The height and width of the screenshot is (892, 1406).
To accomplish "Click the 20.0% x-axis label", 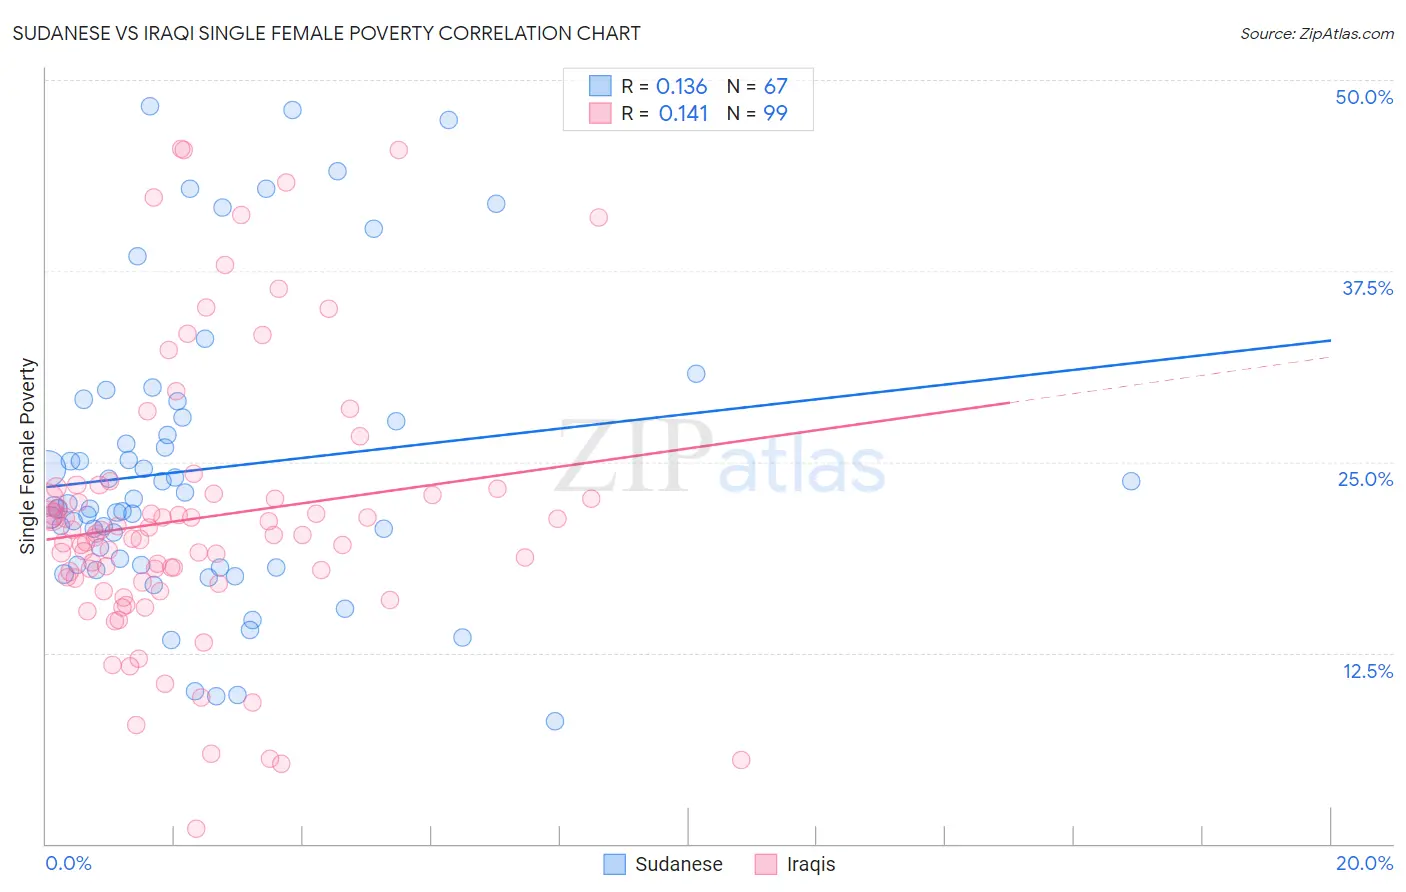I will tap(1364, 863).
